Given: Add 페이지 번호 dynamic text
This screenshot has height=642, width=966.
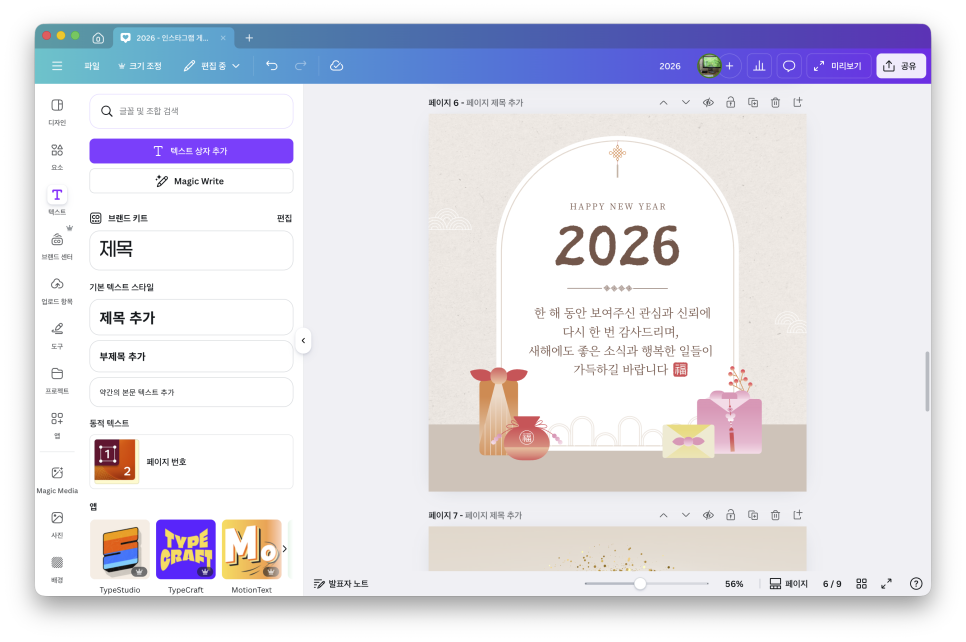Looking at the screenshot, I should coord(191,461).
